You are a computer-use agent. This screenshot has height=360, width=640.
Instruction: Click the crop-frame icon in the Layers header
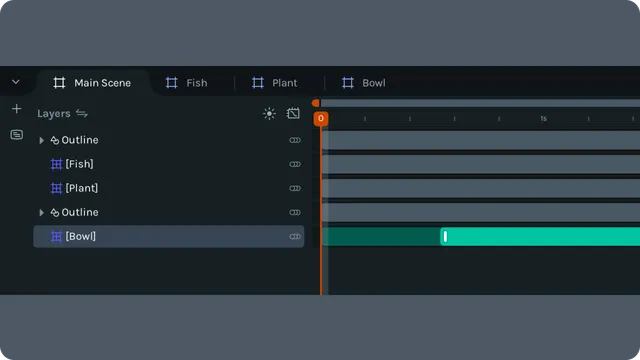click(293, 113)
